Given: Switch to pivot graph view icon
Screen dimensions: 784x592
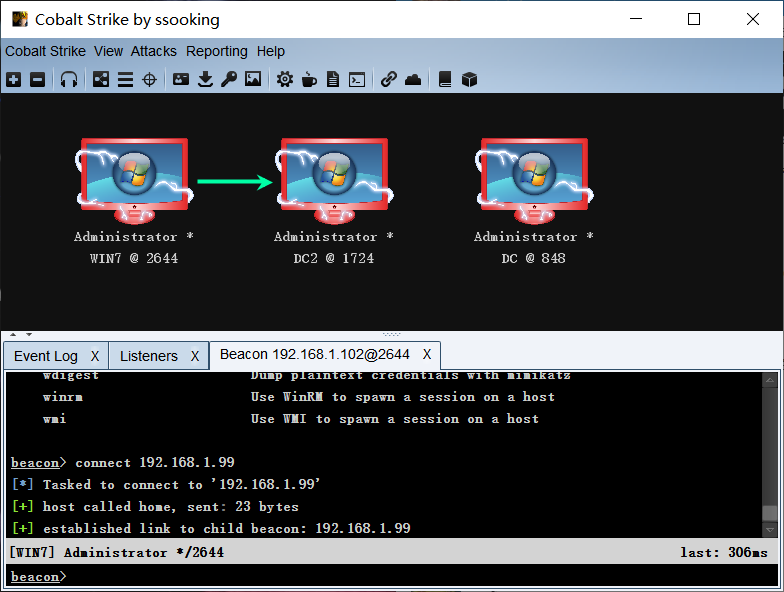Looking at the screenshot, I should tap(101, 79).
